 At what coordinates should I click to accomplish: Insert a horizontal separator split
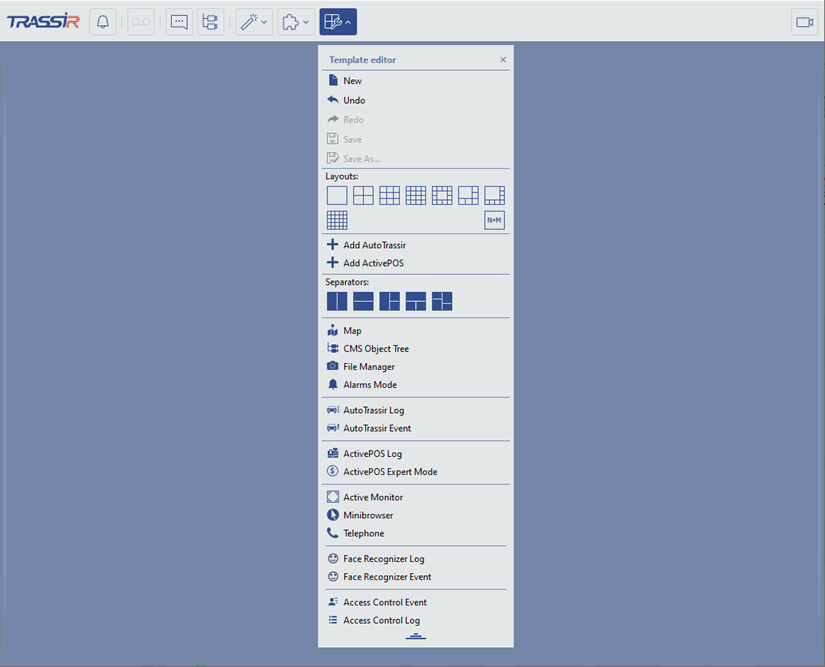(x=363, y=301)
